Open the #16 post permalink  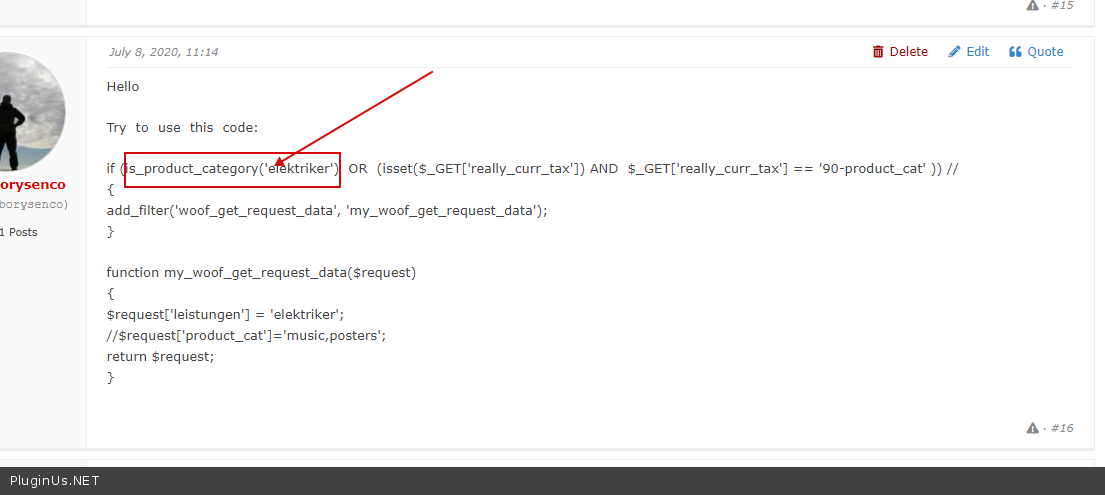coord(1062,428)
